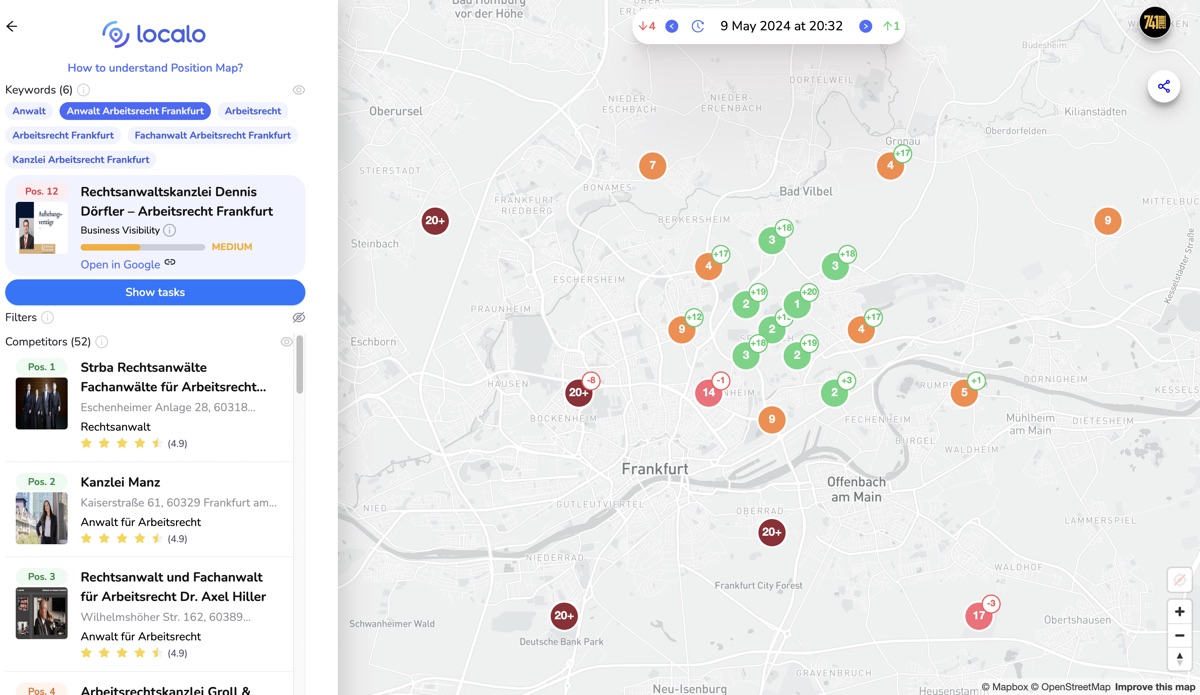
Task: Go back using the left arrow
Action: pos(12,26)
